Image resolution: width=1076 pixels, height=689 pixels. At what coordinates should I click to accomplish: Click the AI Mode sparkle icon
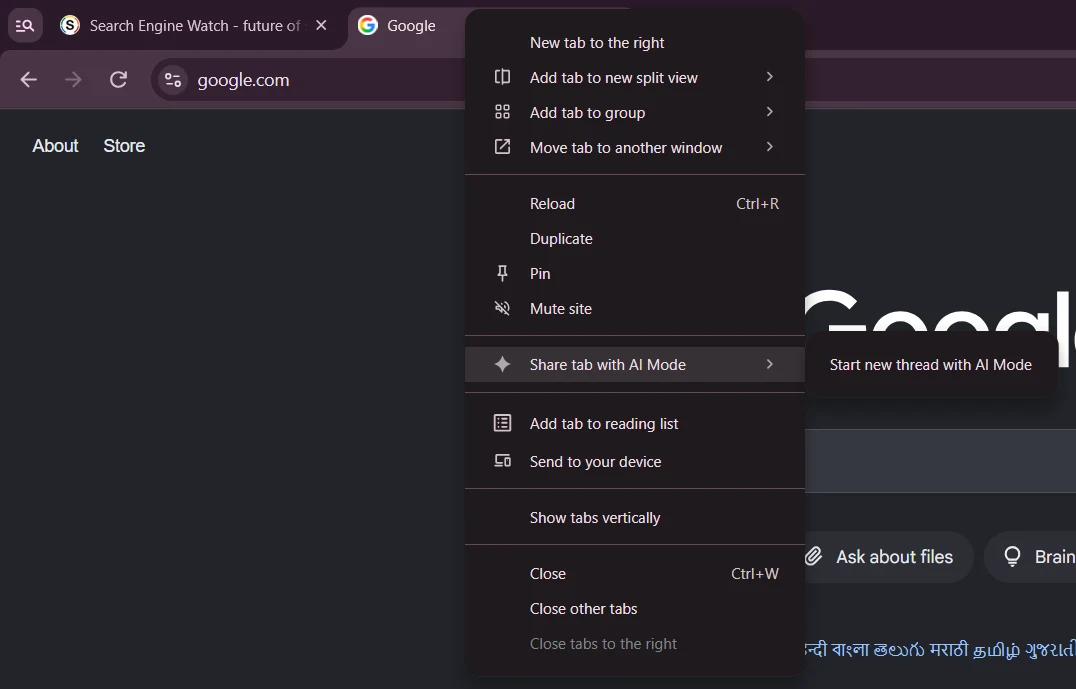pos(502,364)
